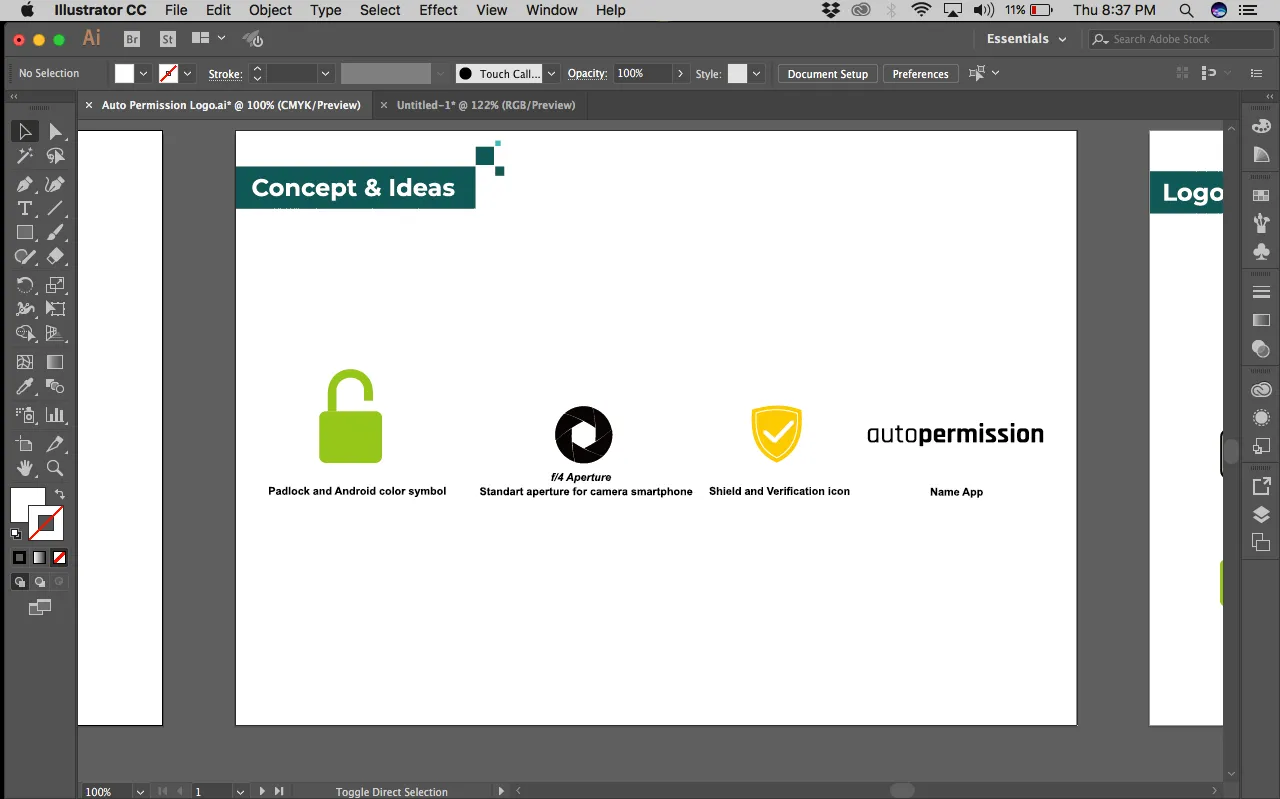The image size is (1280, 799).
Task: Select the Free Transform tool
Action: [x=56, y=309]
